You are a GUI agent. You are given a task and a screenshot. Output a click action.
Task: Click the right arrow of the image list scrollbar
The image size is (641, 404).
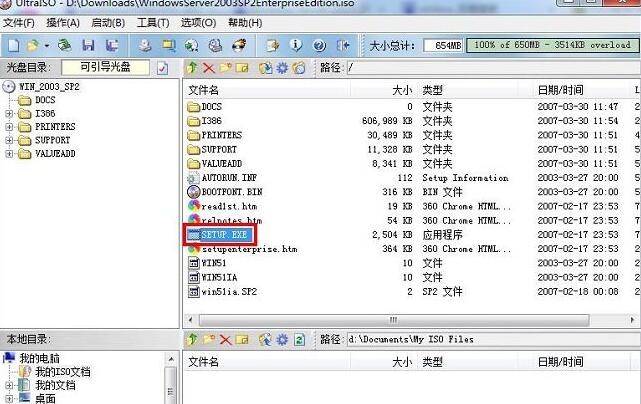tap(632, 320)
